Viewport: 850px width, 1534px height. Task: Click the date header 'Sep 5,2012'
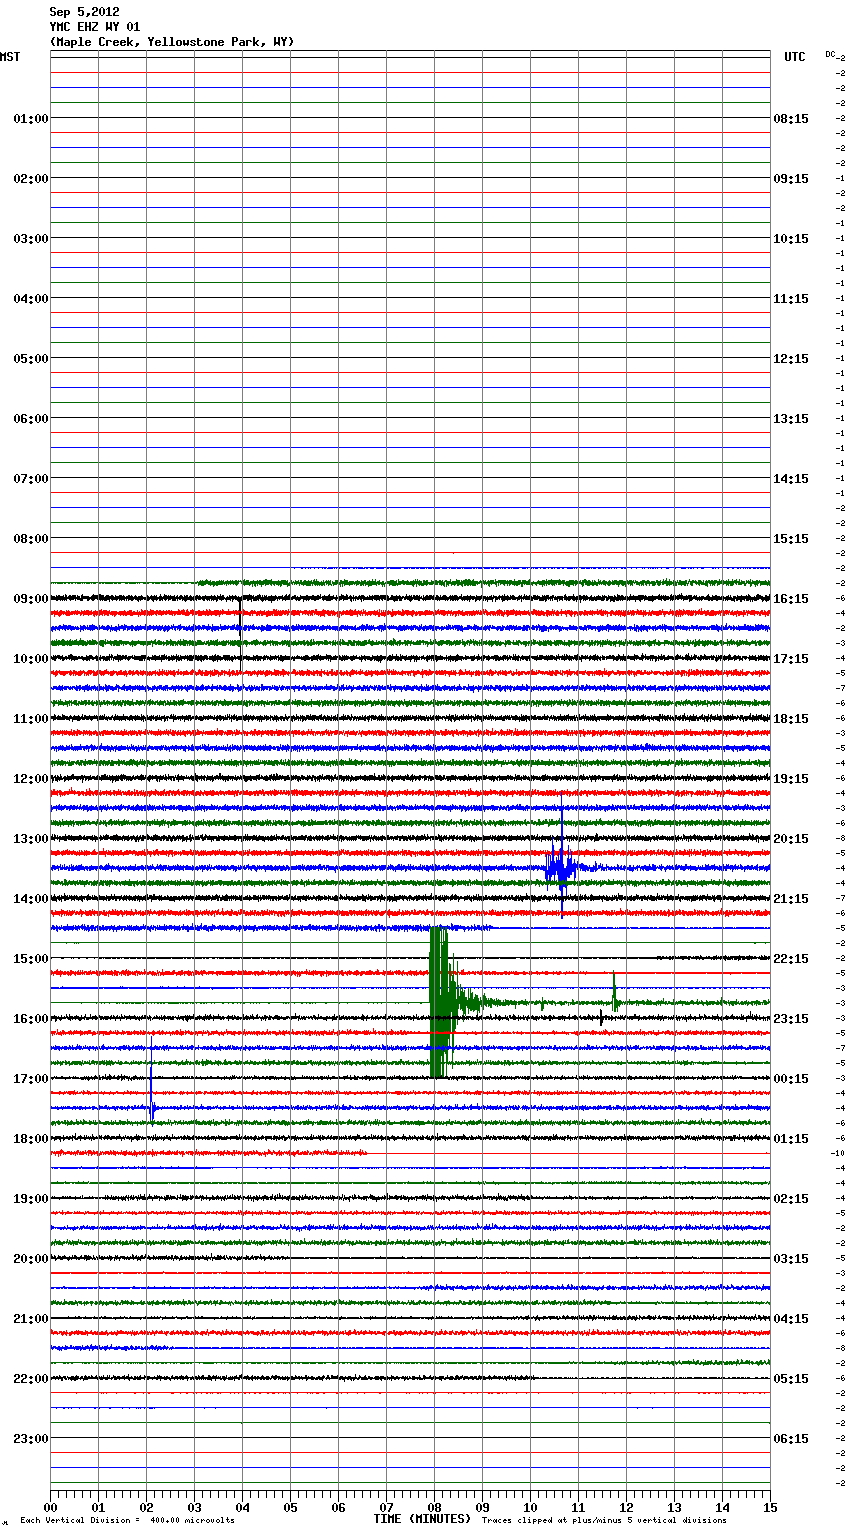84,12
